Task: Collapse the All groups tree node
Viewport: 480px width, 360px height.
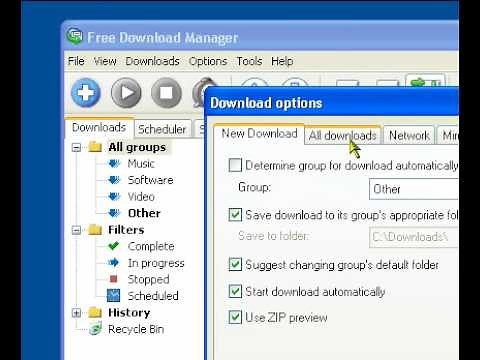Action: [x=76, y=147]
